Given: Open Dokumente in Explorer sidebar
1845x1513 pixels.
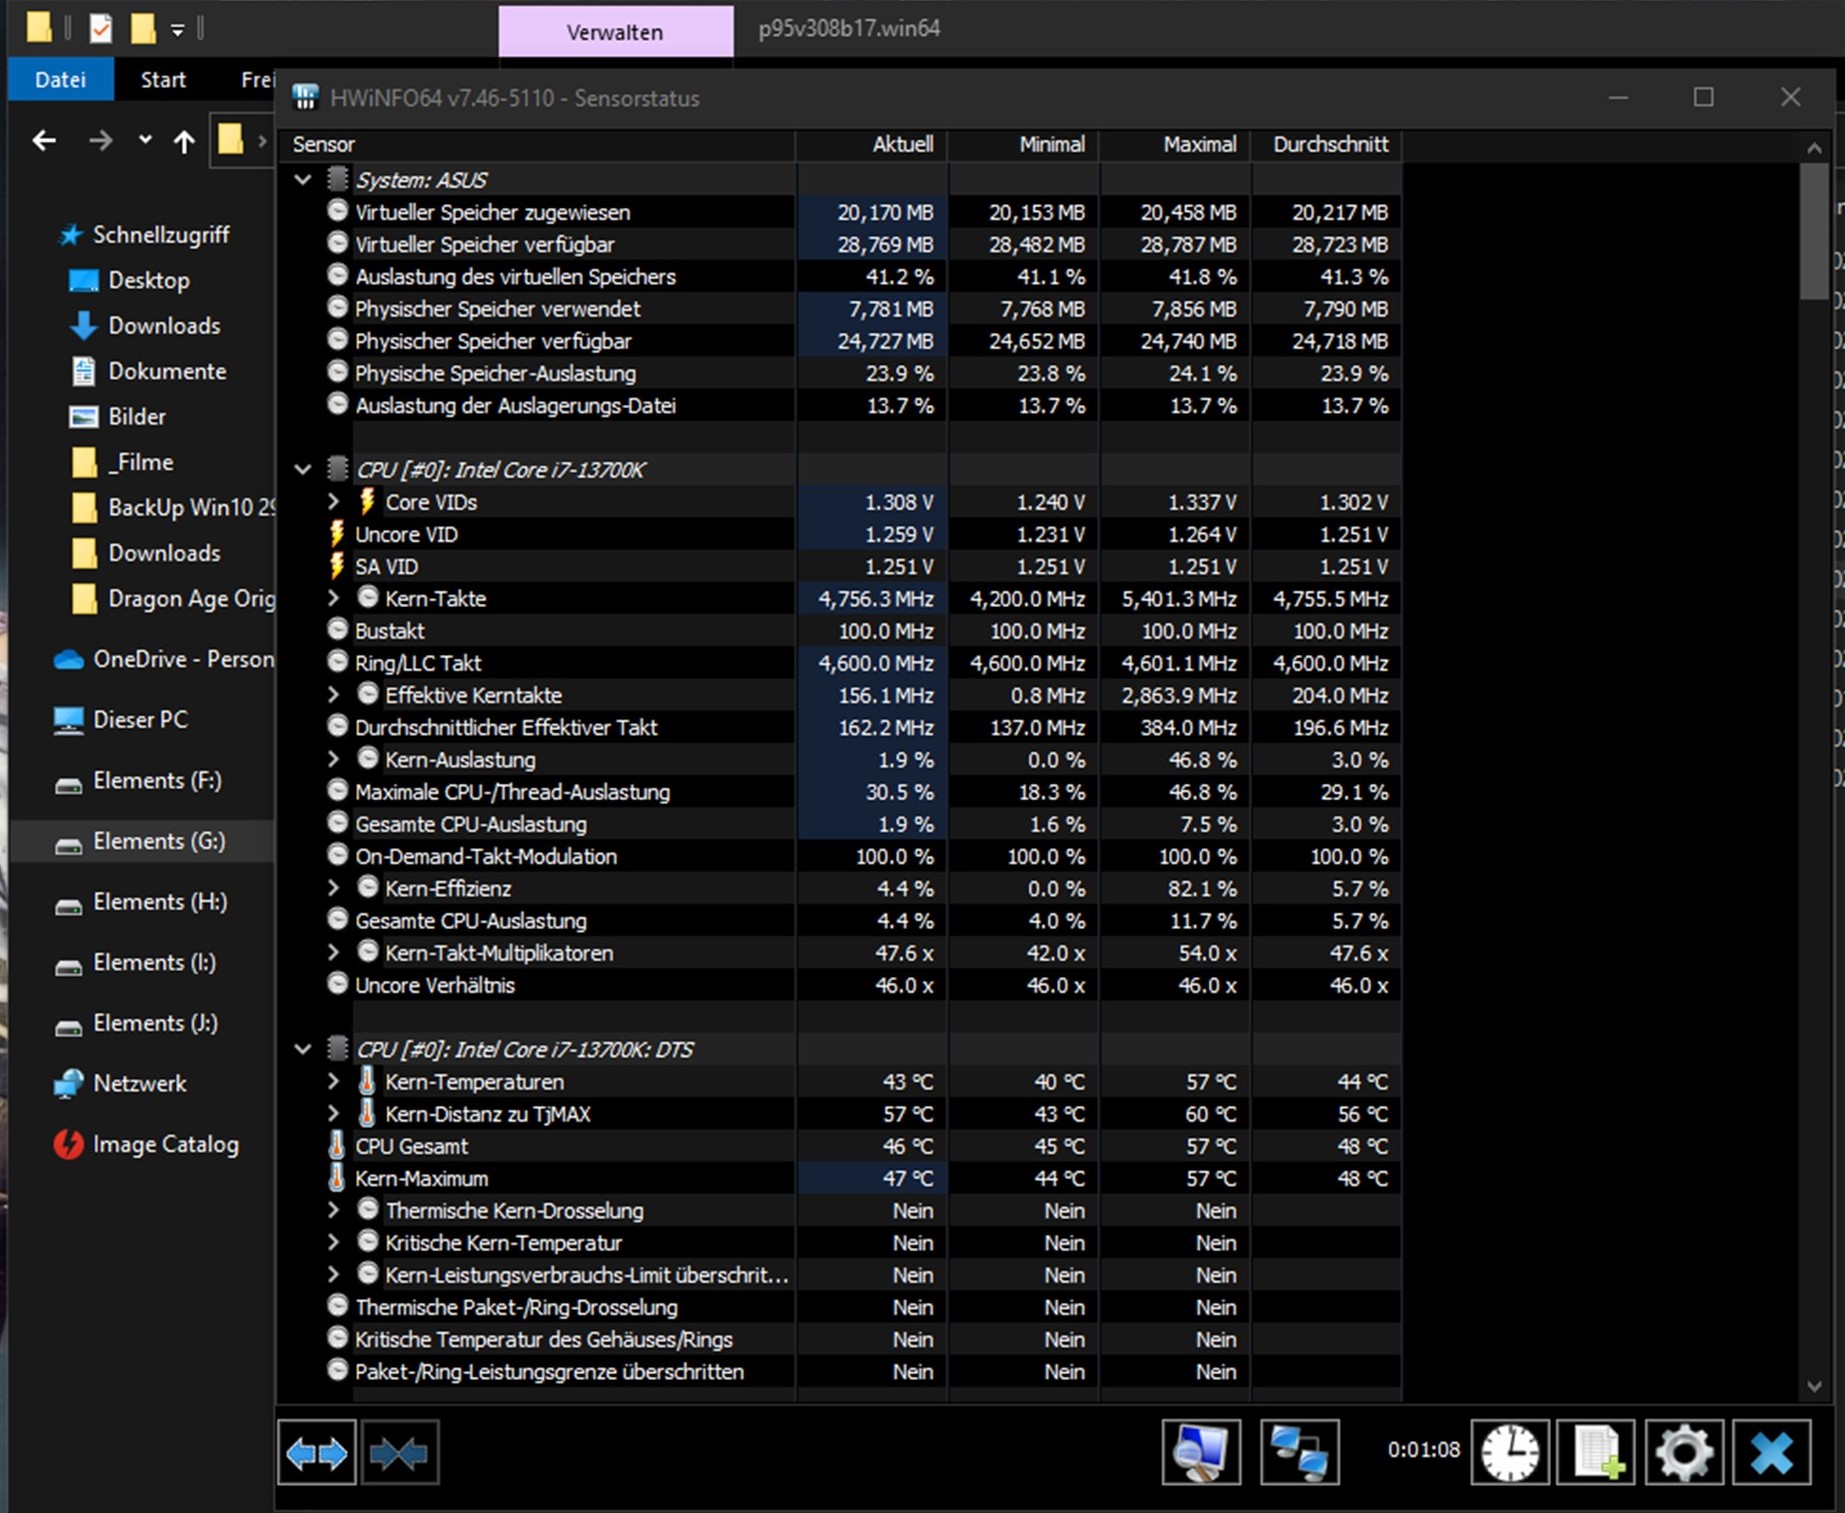Looking at the screenshot, I should click(x=167, y=371).
